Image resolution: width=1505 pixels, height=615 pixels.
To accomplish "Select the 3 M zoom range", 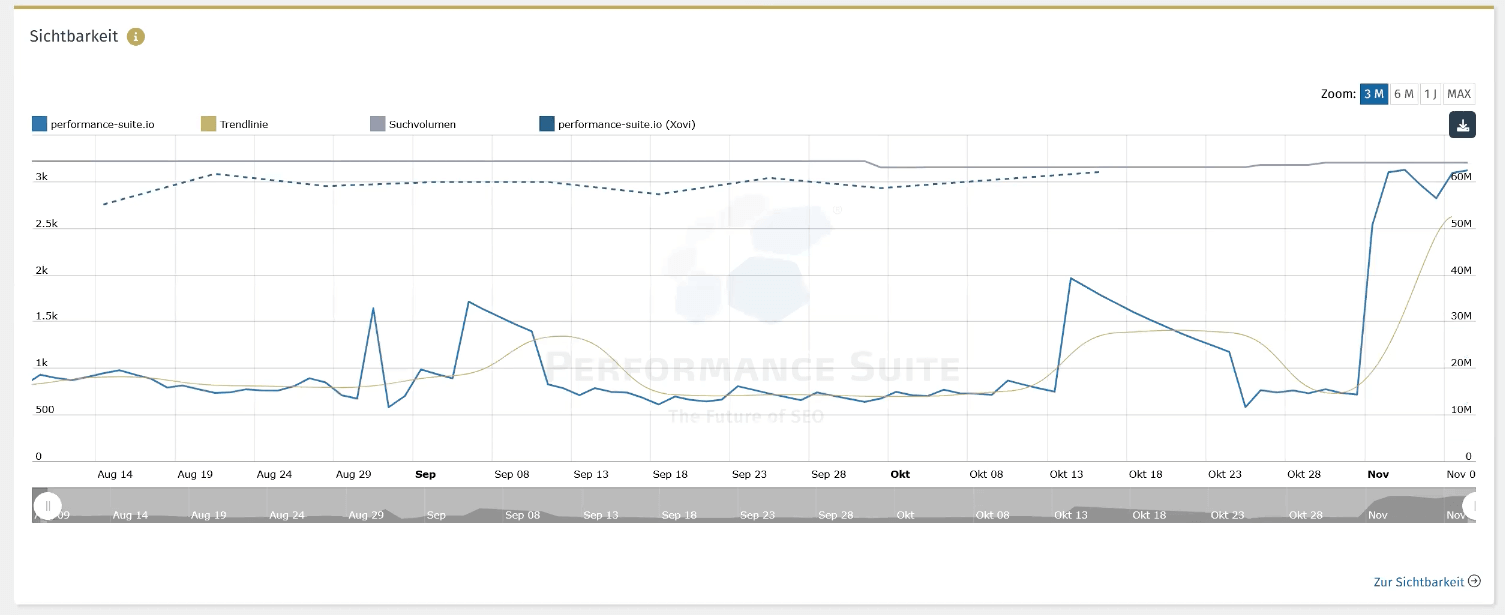I will point(1373,94).
